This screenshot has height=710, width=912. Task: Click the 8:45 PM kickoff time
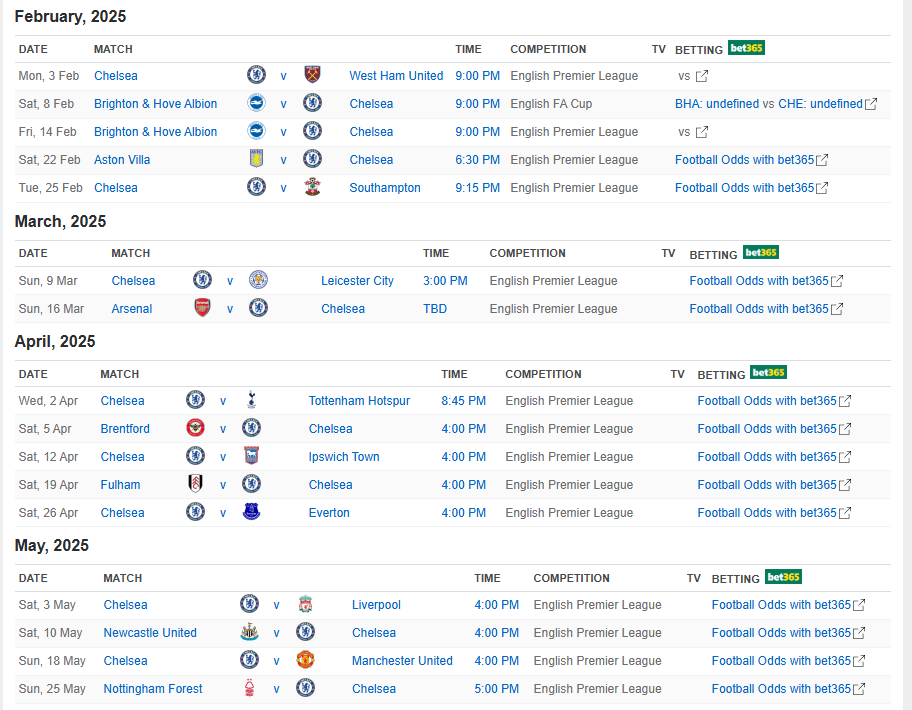point(464,401)
